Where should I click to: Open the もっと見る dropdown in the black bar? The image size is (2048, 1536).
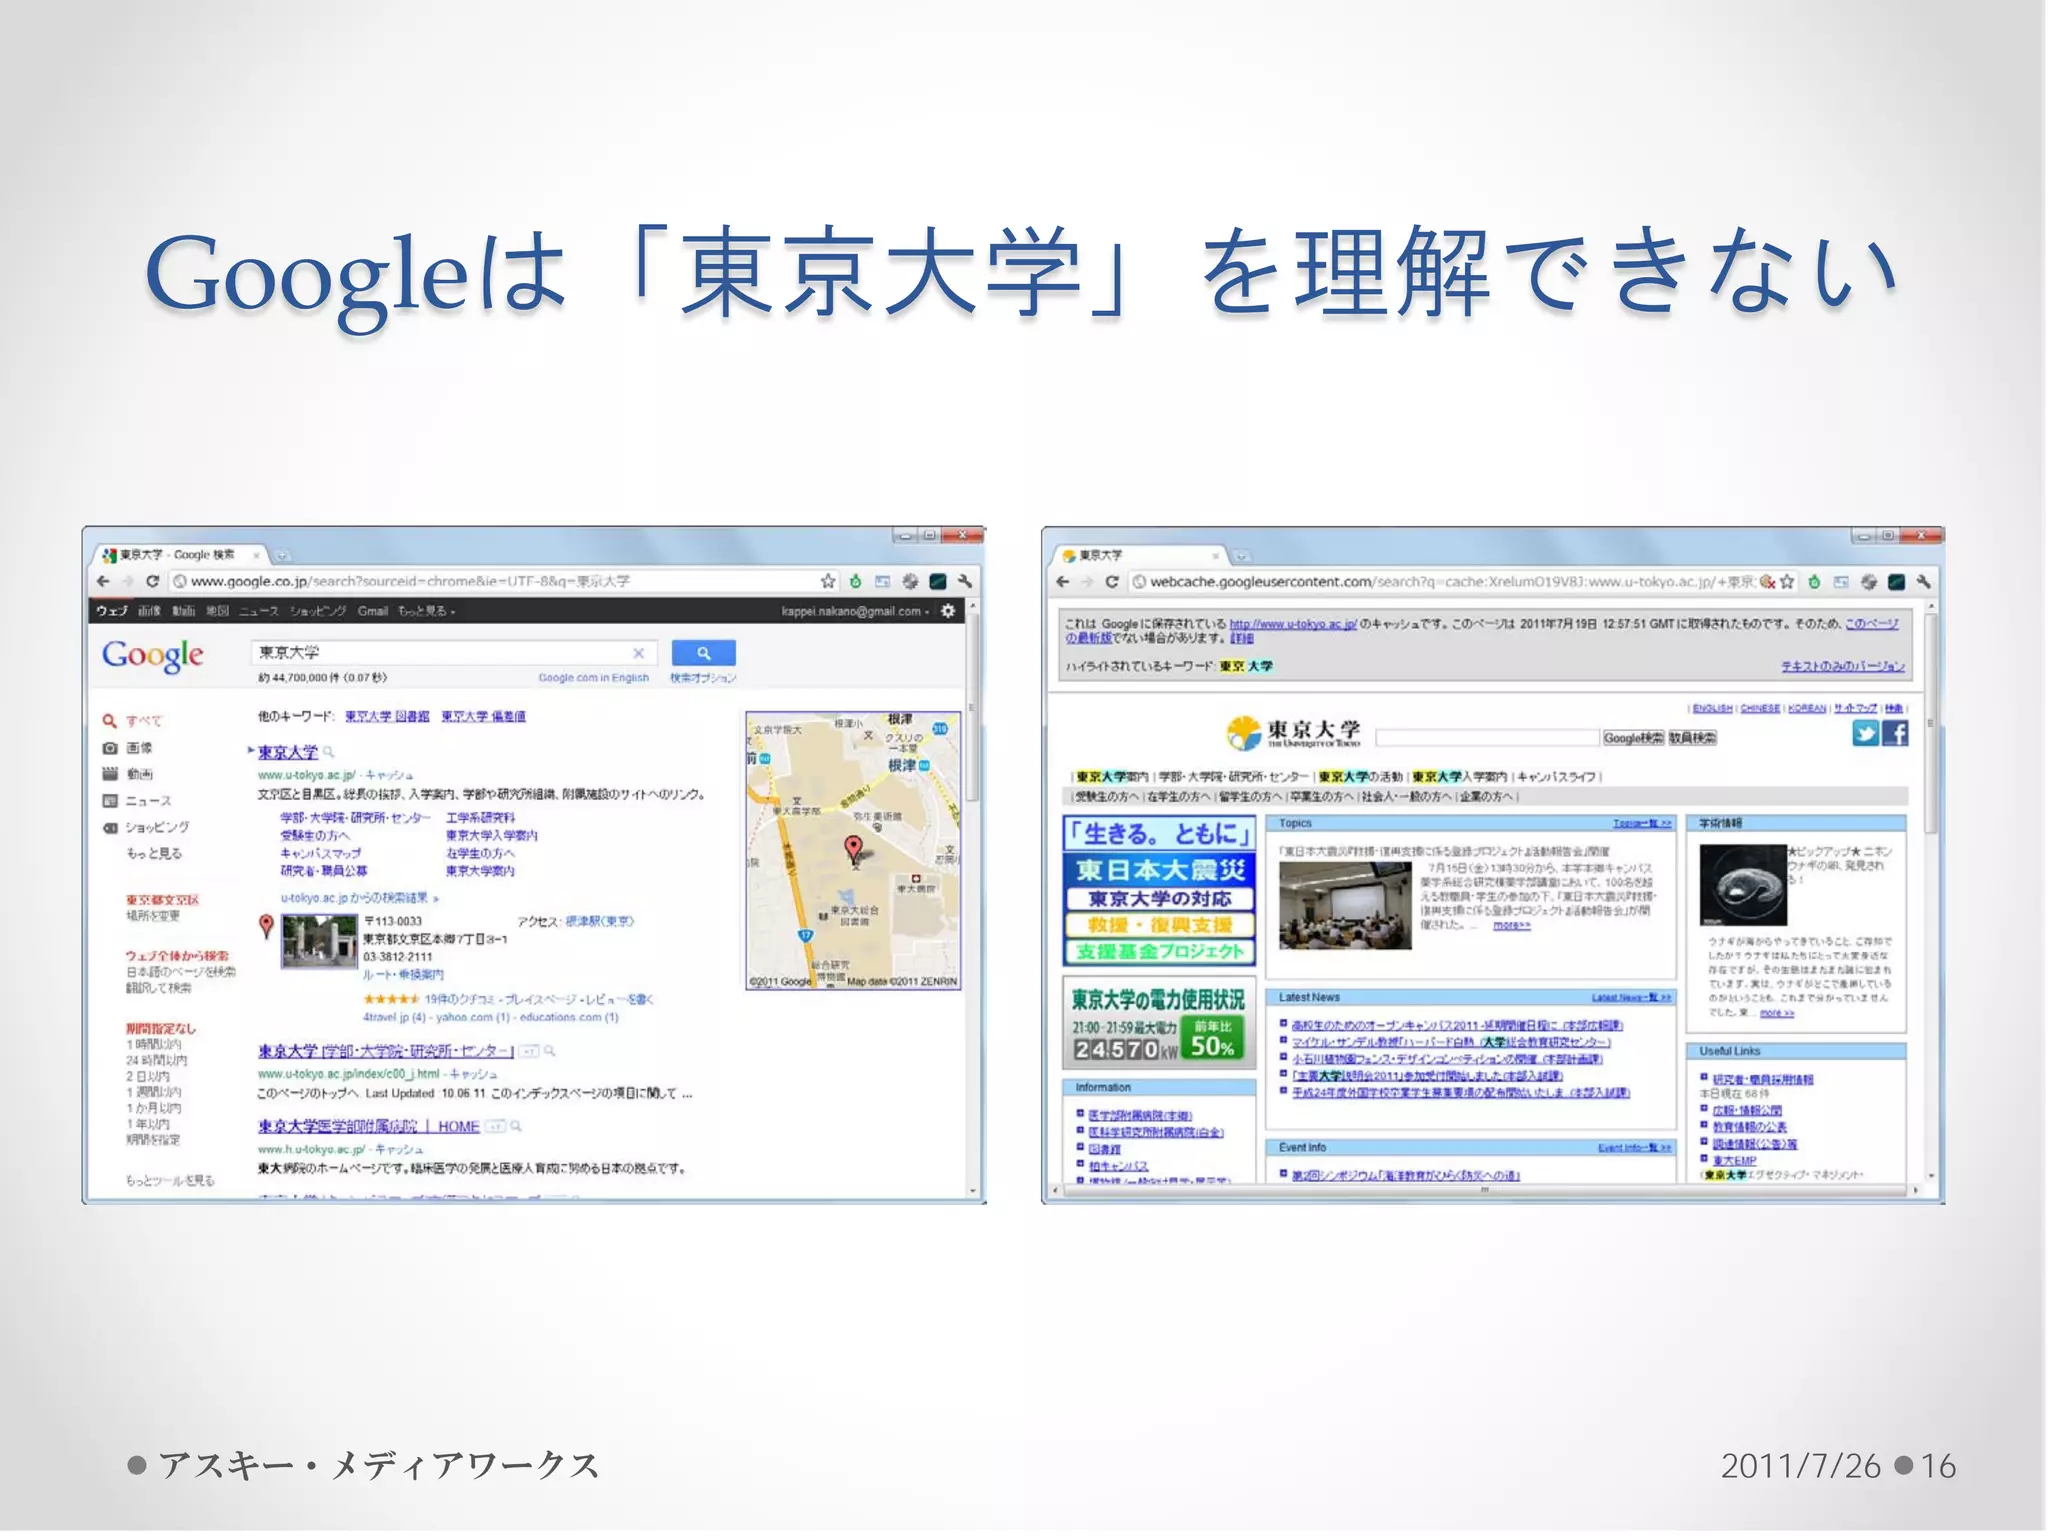(427, 611)
